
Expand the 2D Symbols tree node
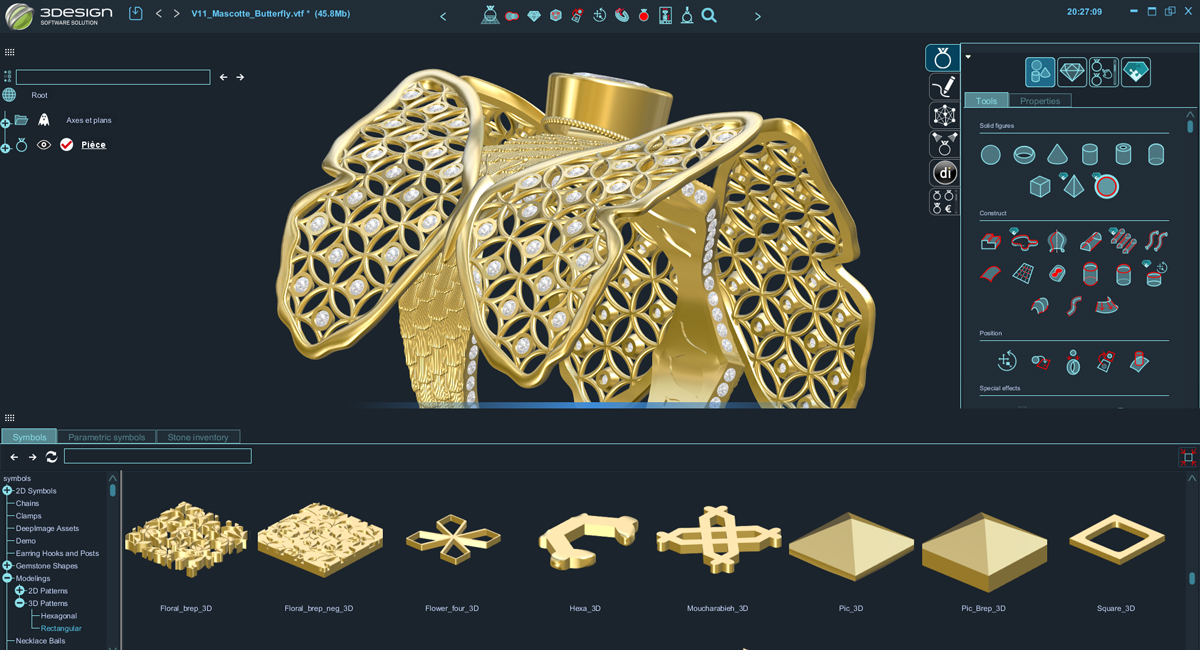(x=8, y=491)
